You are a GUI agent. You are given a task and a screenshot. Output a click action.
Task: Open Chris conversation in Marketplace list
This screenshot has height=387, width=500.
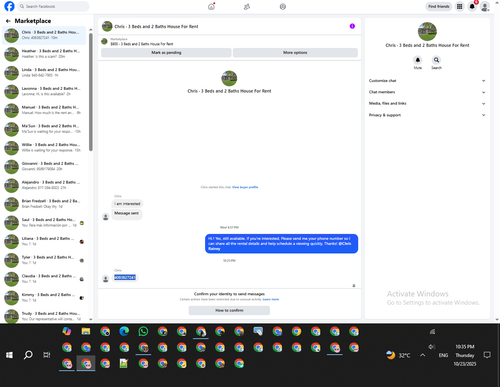pos(44,35)
